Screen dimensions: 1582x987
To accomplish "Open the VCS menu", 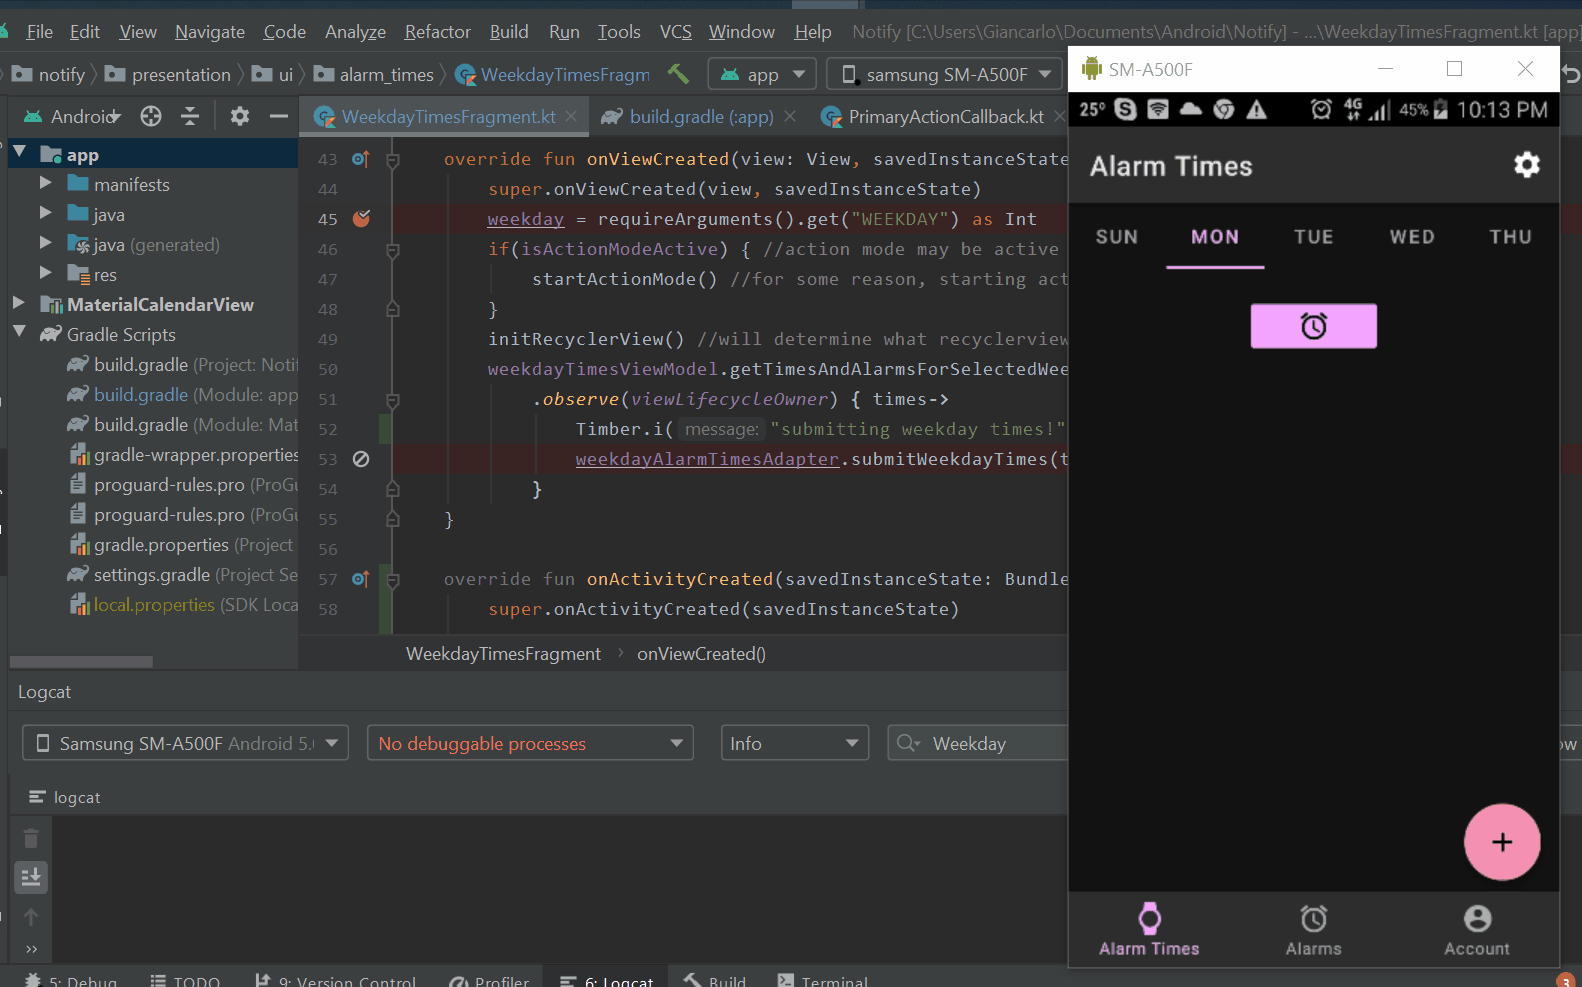I will coord(676,32).
